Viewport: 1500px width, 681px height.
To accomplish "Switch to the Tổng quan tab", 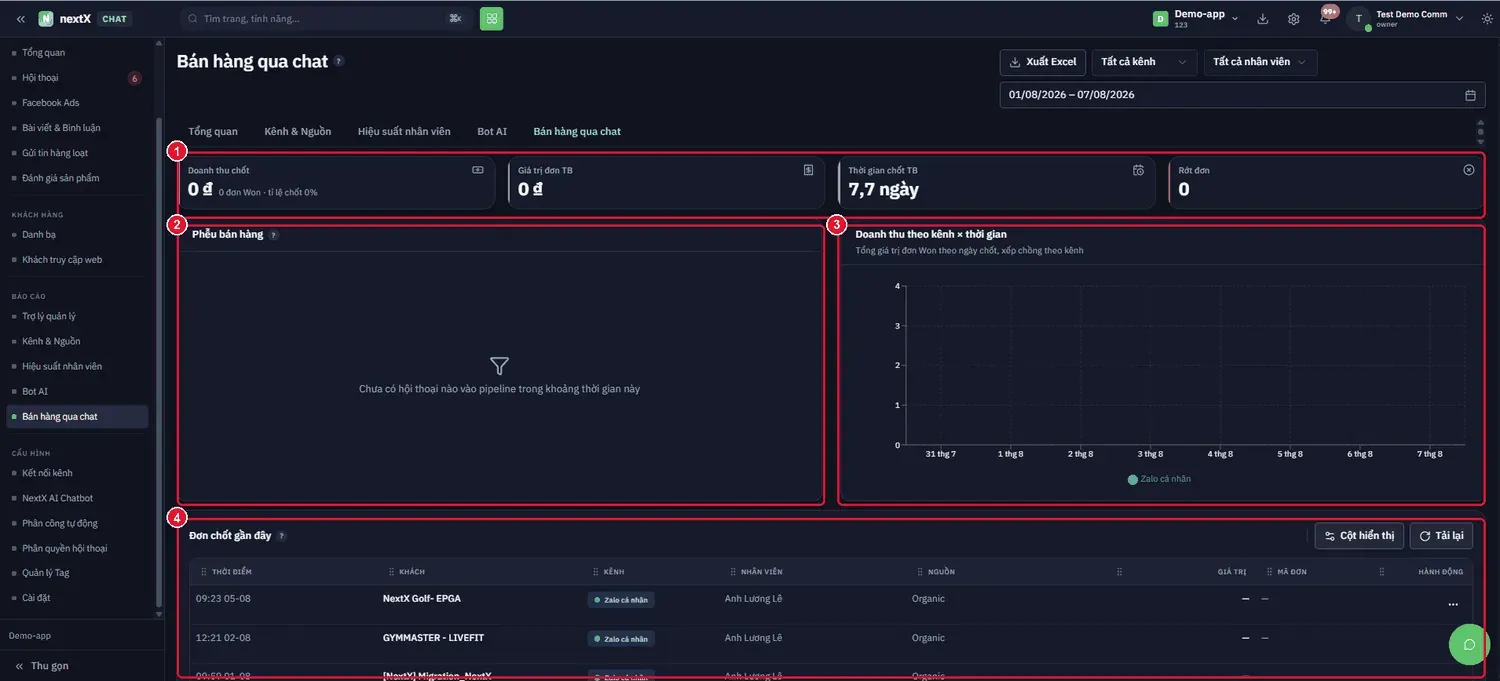I will pyautogui.click(x=213, y=132).
